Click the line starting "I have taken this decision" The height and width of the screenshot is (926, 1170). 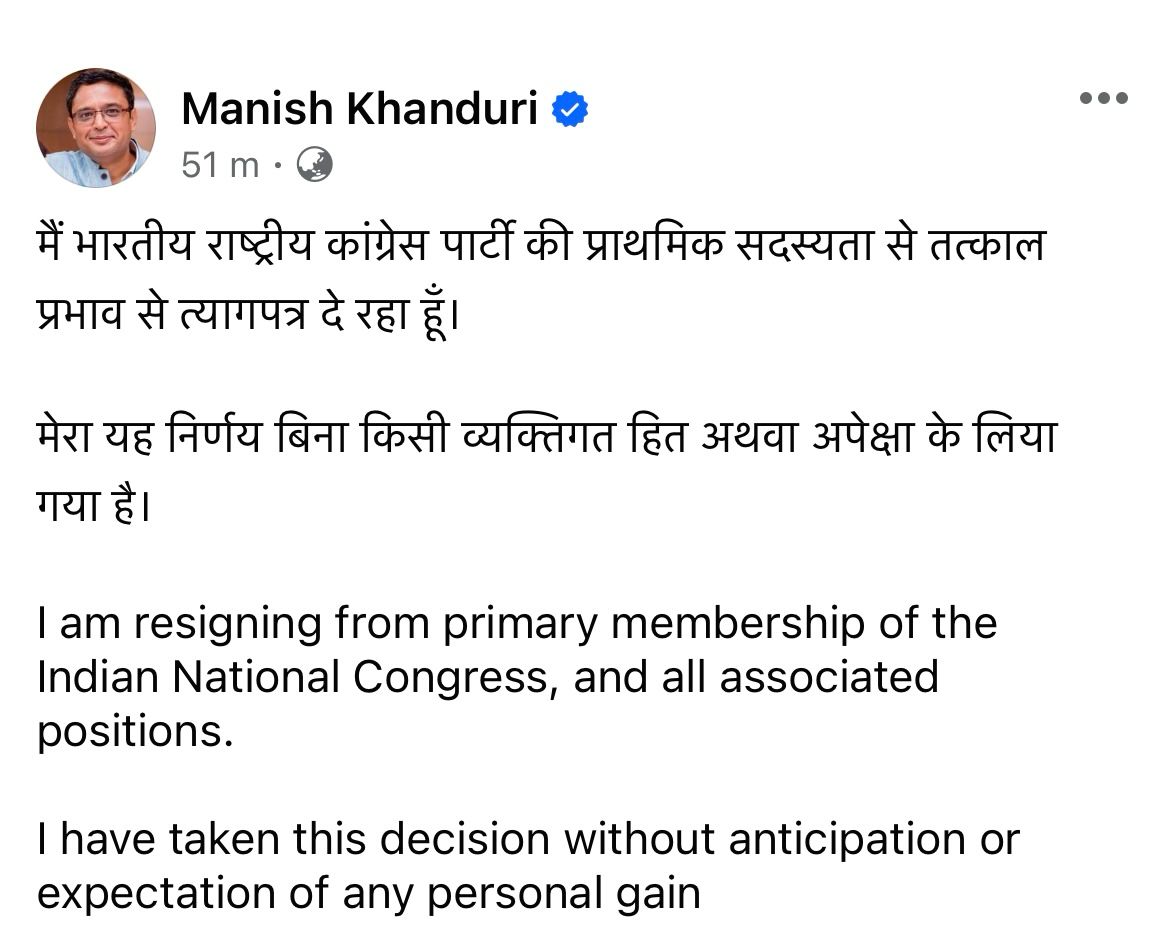pos(528,839)
